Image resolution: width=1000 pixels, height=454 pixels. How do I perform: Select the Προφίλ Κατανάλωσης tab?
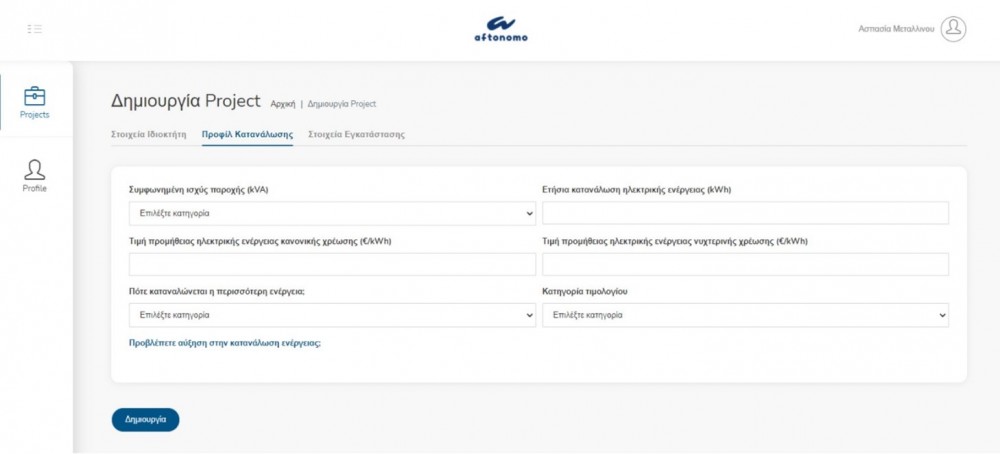pos(247,134)
